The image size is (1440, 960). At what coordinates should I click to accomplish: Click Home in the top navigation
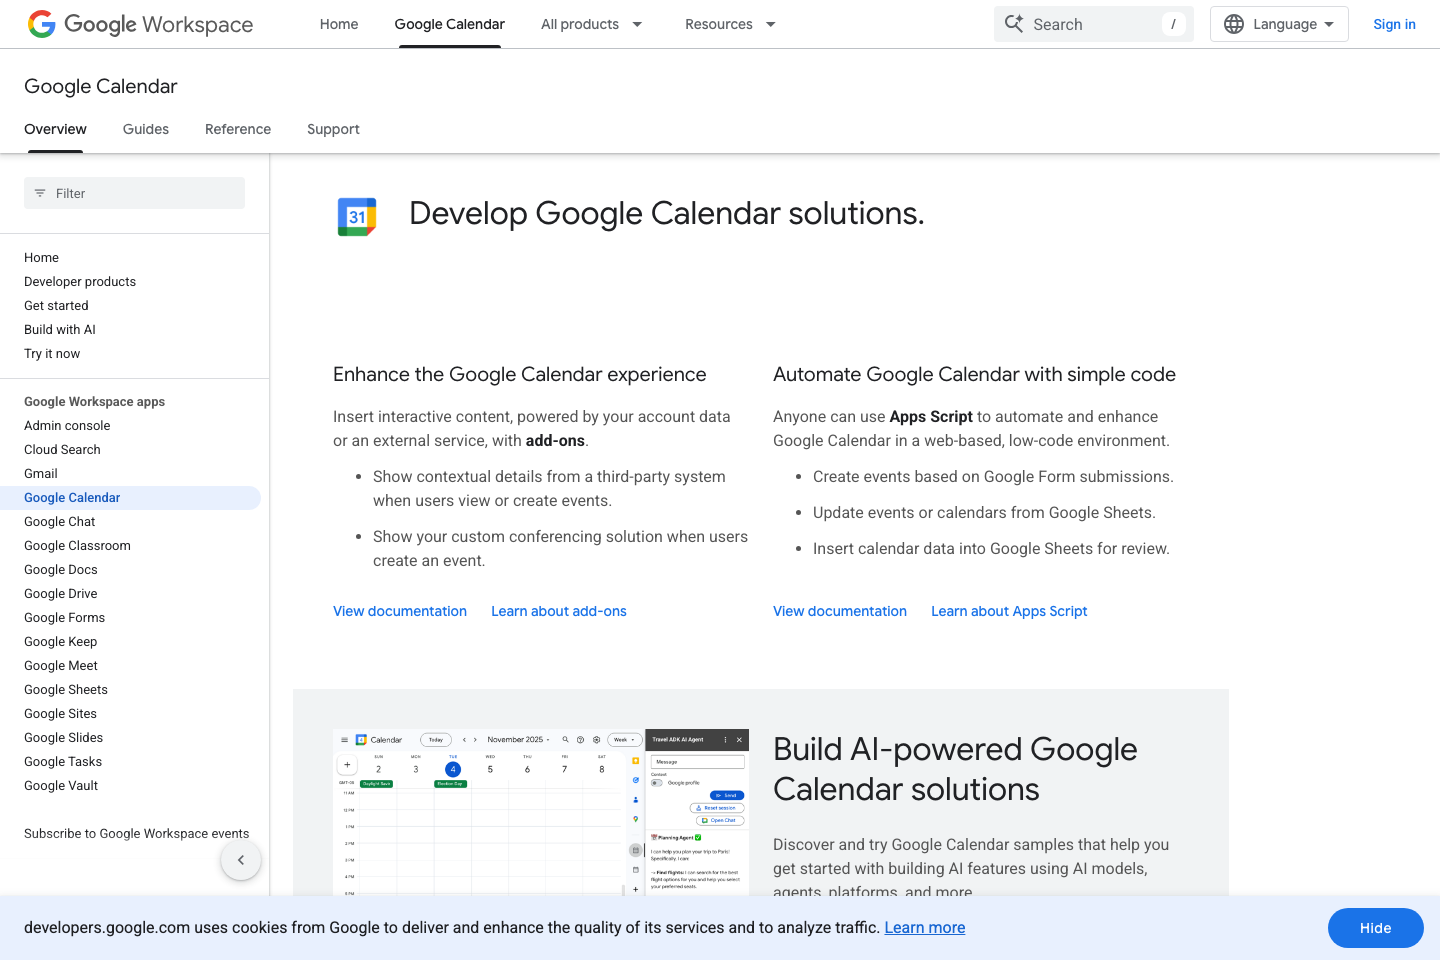tap(338, 24)
